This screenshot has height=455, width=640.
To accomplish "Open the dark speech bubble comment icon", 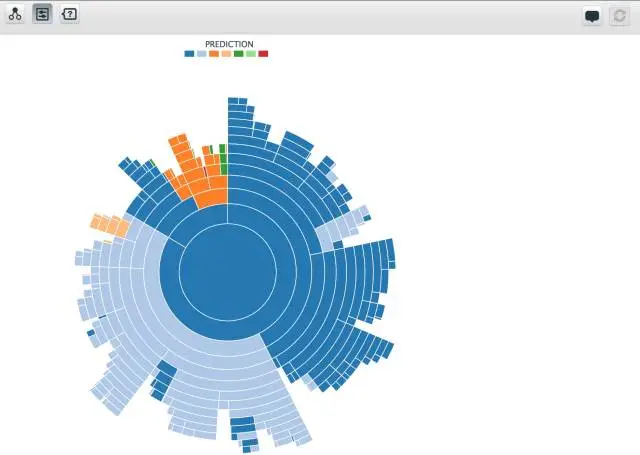I will [592, 16].
